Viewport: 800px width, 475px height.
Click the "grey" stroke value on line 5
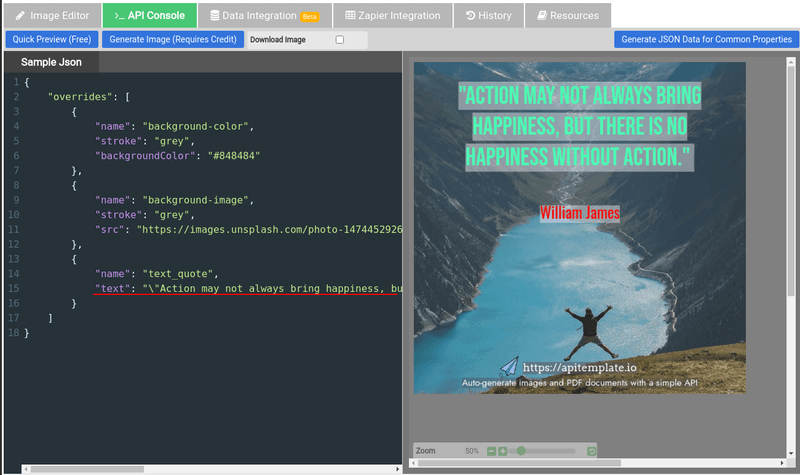pyautogui.click(x=171, y=141)
